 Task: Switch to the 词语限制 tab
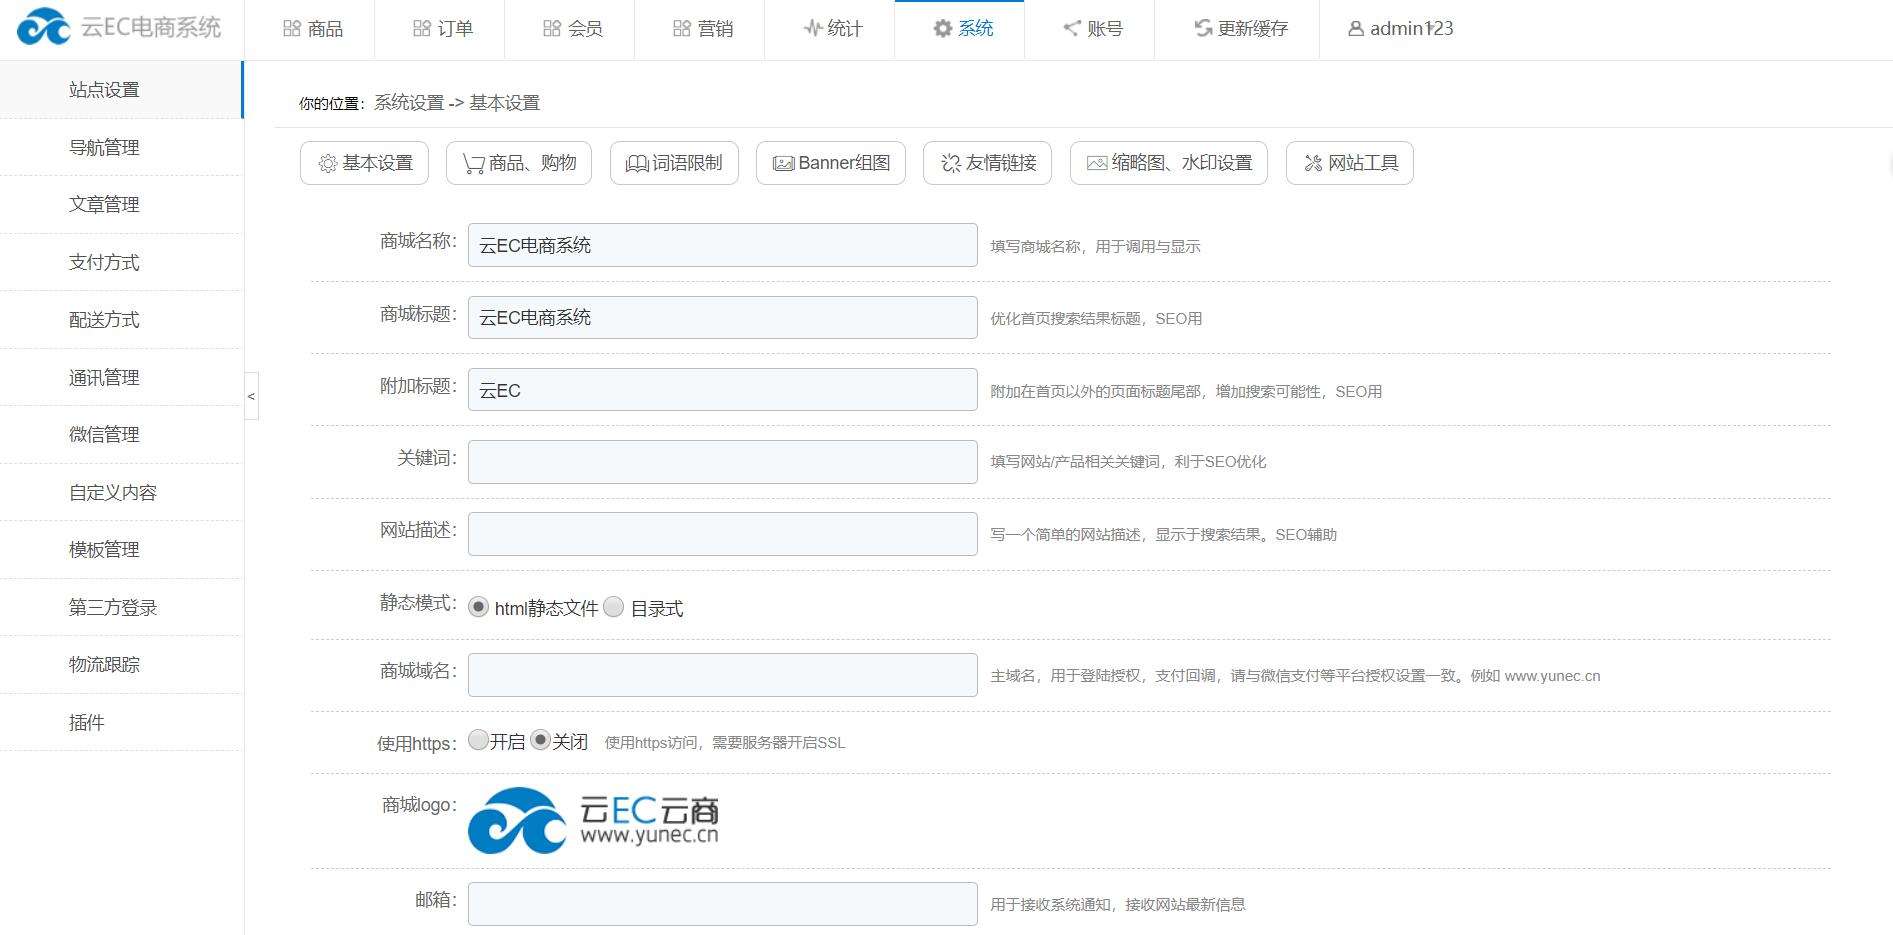673,162
